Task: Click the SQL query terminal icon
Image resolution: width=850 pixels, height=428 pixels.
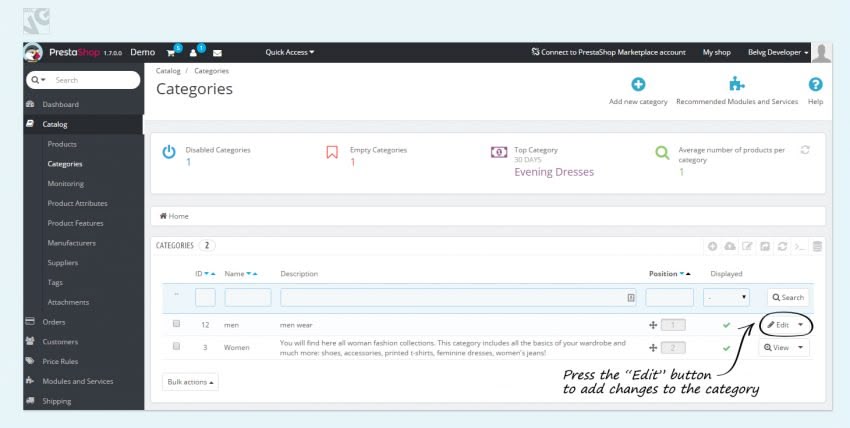Action: click(x=800, y=247)
